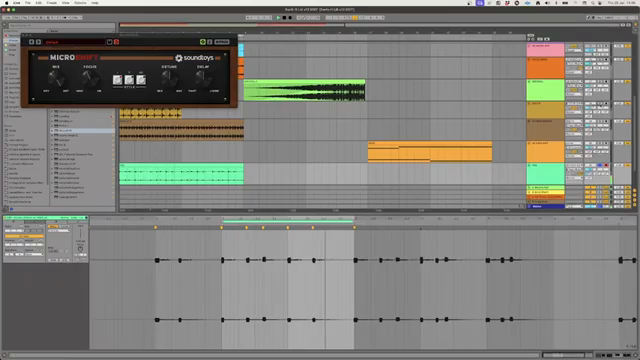Select the teal track header
This screenshot has width=640, height=360.
point(545,174)
